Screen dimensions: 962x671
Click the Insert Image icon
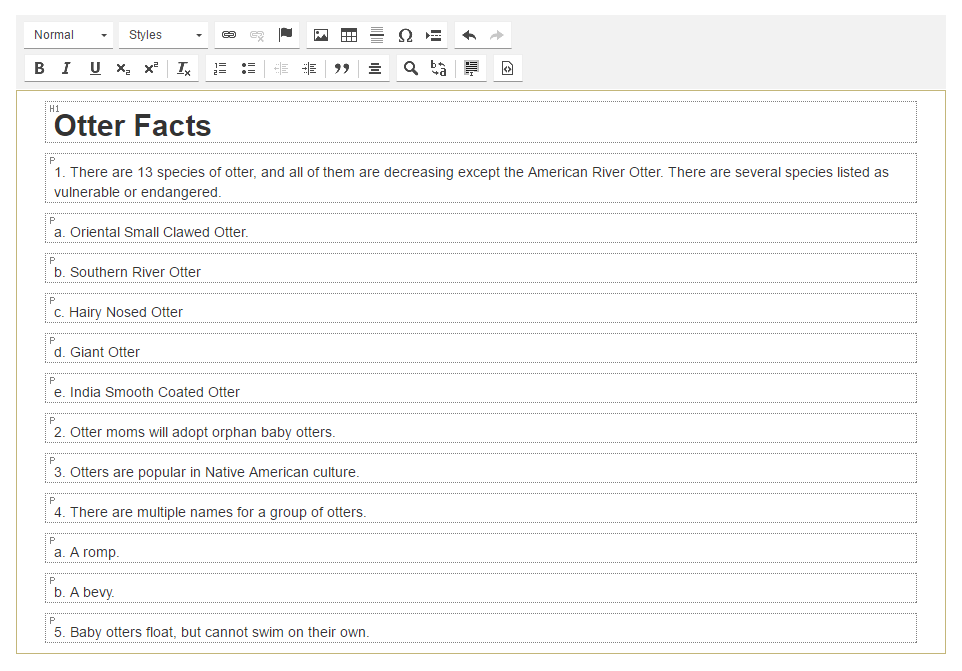pyautogui.click(x=321, y=35)
